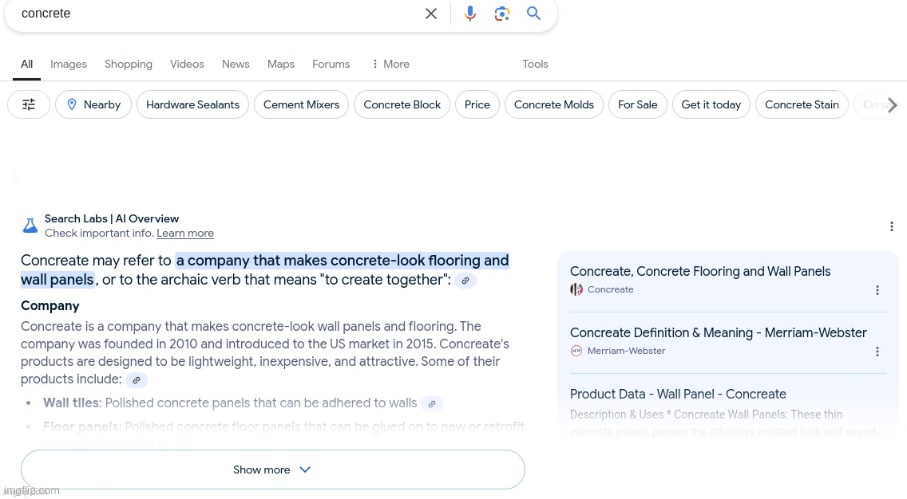The height and width of the screenshot is (499, 907).
Task: Switch to the Shopping tab
Action: pos(128,64)
